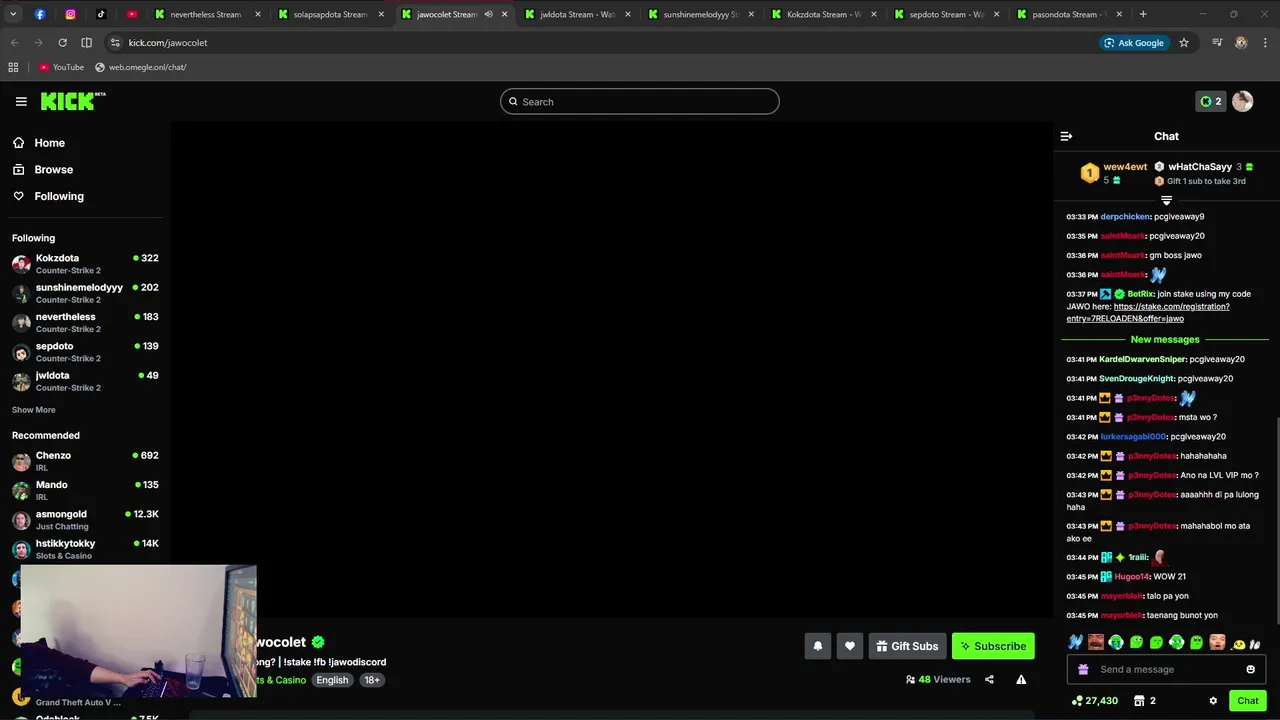Switch to the jwldota Stream tab
This screenshot has width=1280, height=720.
tap(577, 14)
